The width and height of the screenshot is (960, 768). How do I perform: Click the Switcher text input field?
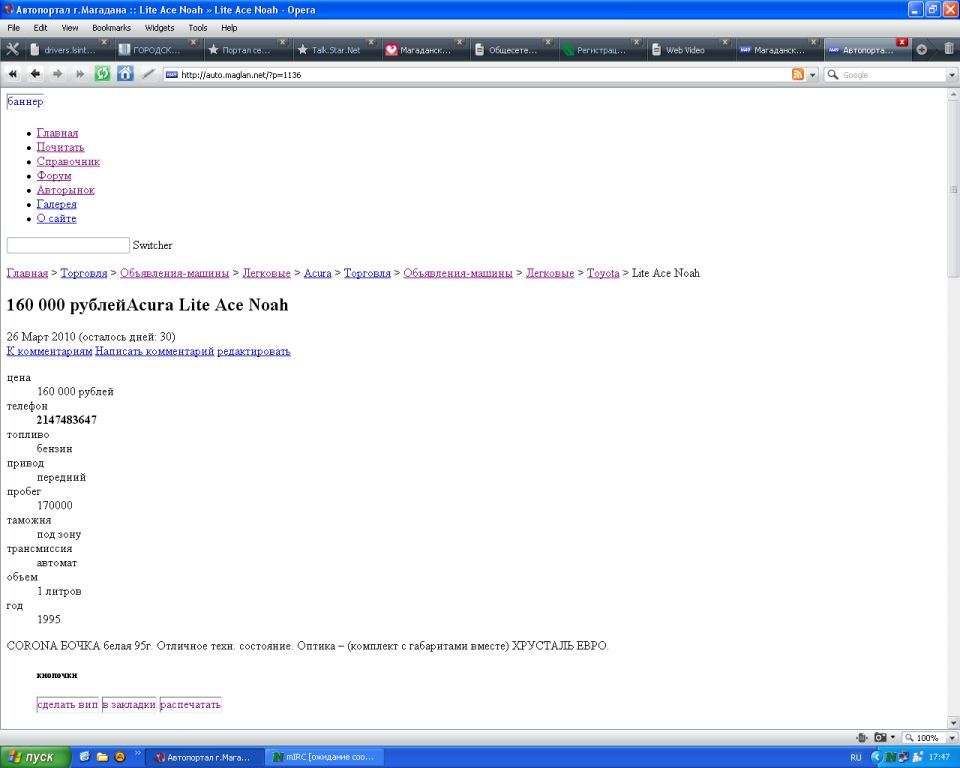coord(68,245)
